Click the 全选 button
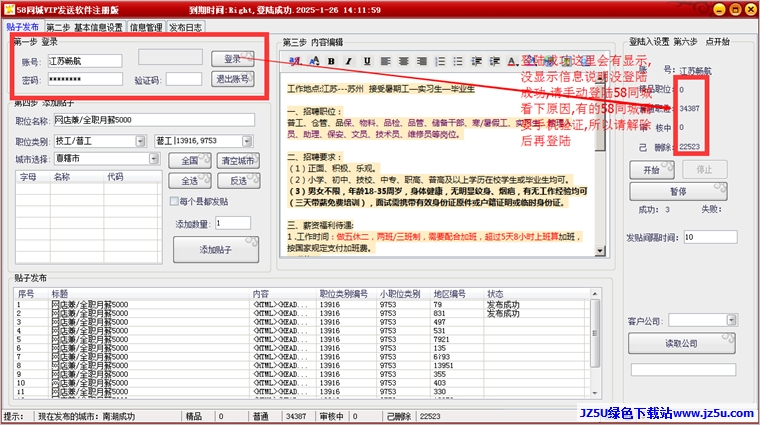The image size is (760, 425). pyautogui.click(x=190, y=180)
